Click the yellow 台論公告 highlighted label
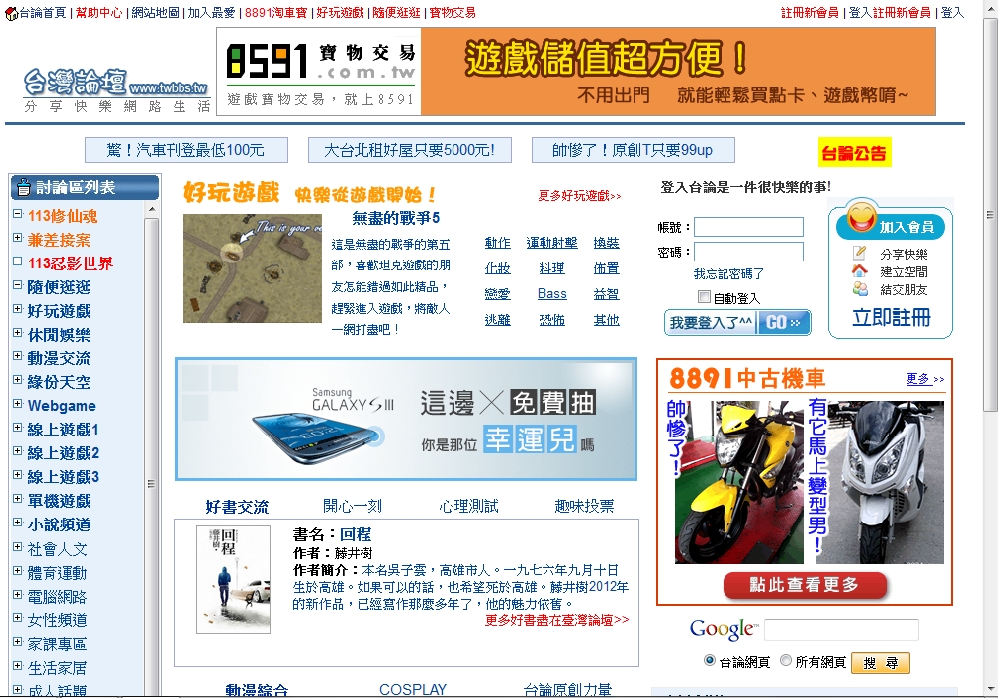The height and width of the screenshot is (698, 998). [x=854, y=153]
